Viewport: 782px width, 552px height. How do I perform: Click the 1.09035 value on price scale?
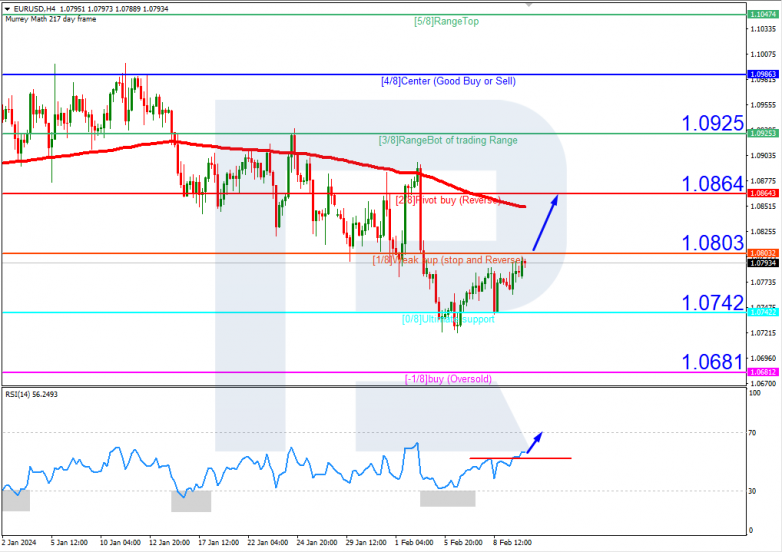pyautogui.click(x=763, y=156)
